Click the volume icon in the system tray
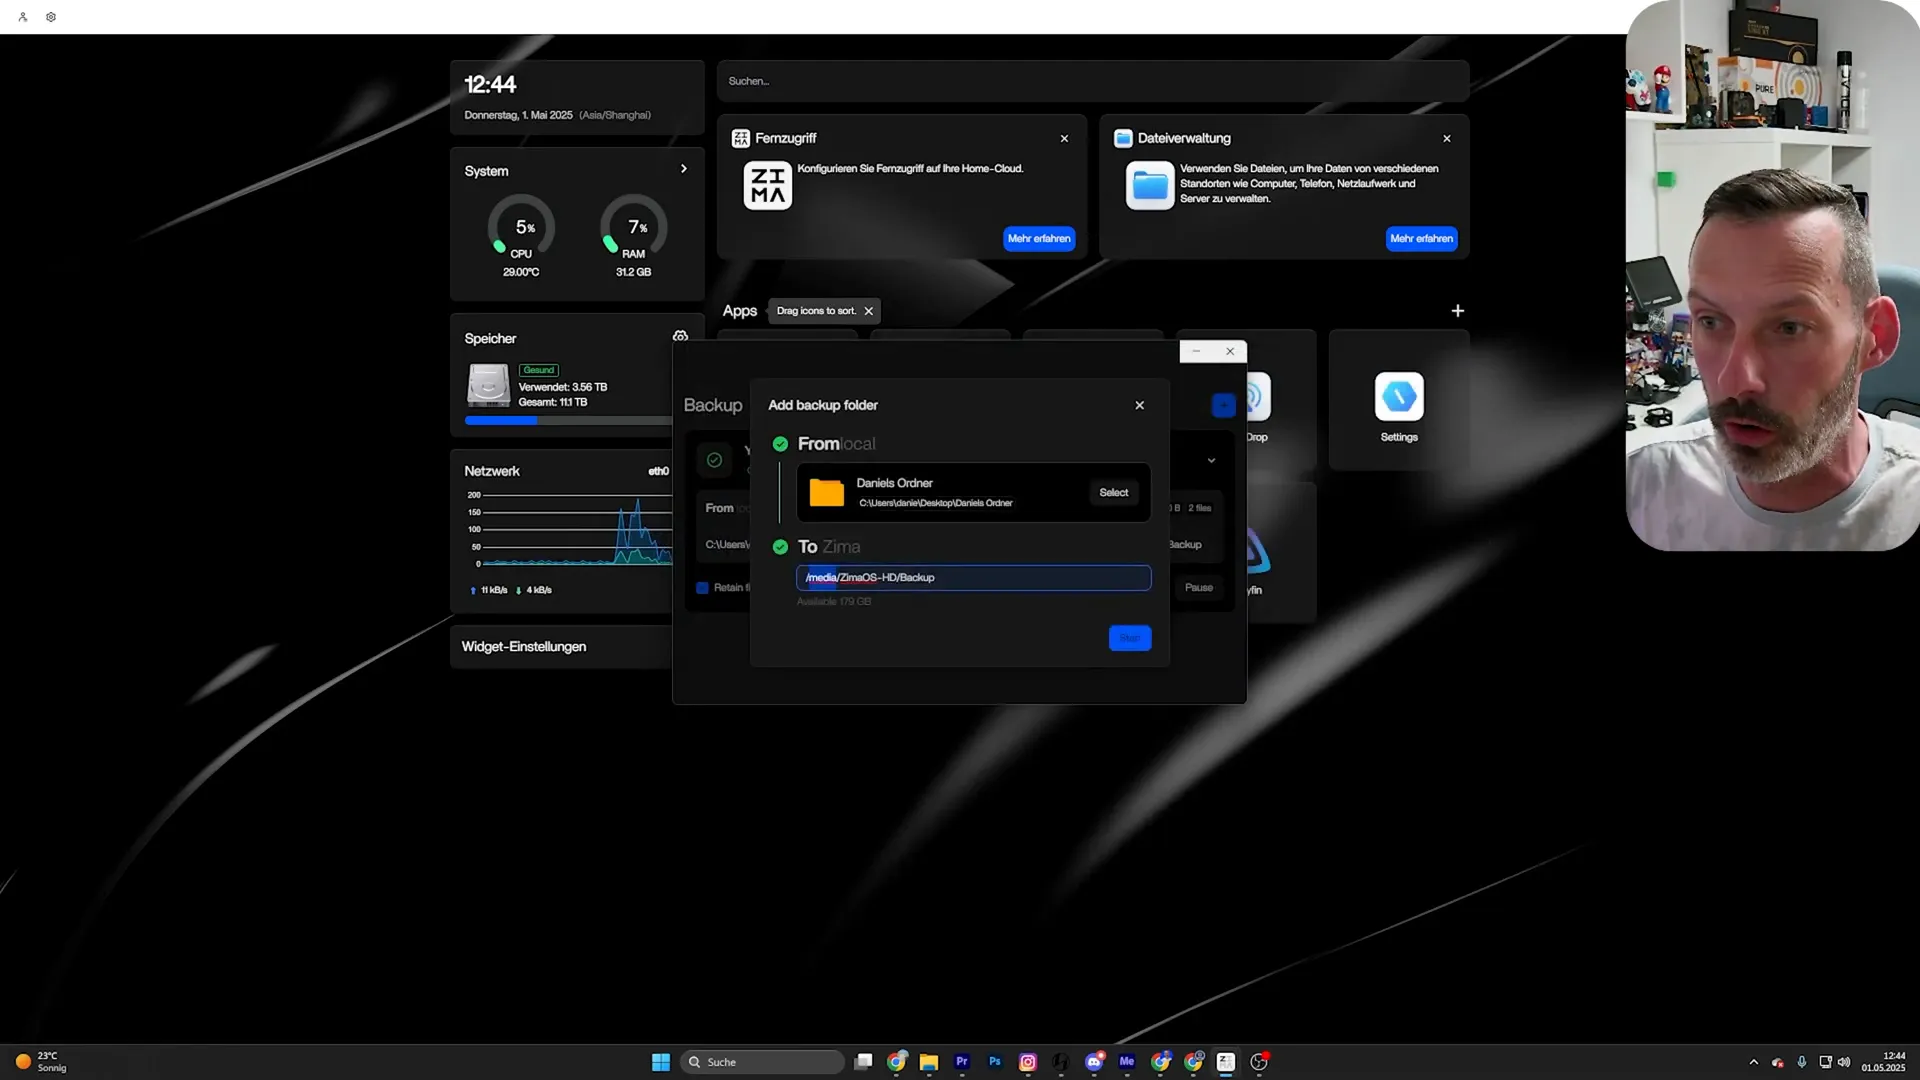This screenshot has height=1080, width=1920. click(x=1844, y=1062)
